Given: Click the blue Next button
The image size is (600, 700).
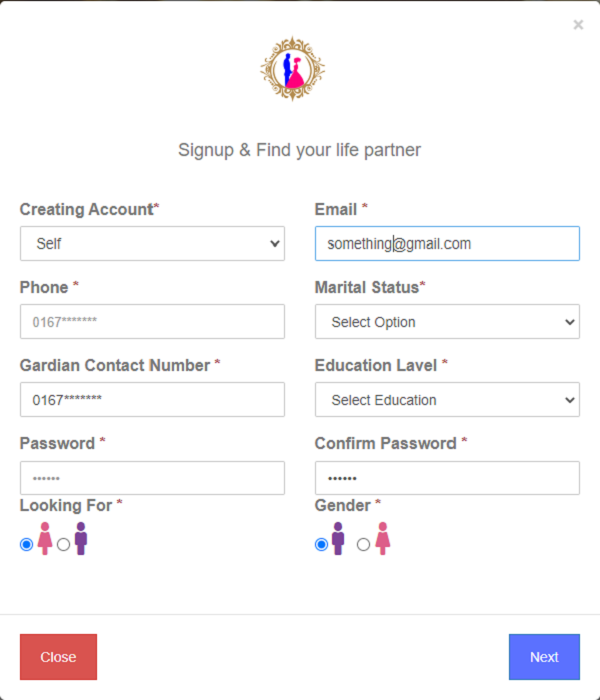Looking at the screenshot, I should 544,657.
